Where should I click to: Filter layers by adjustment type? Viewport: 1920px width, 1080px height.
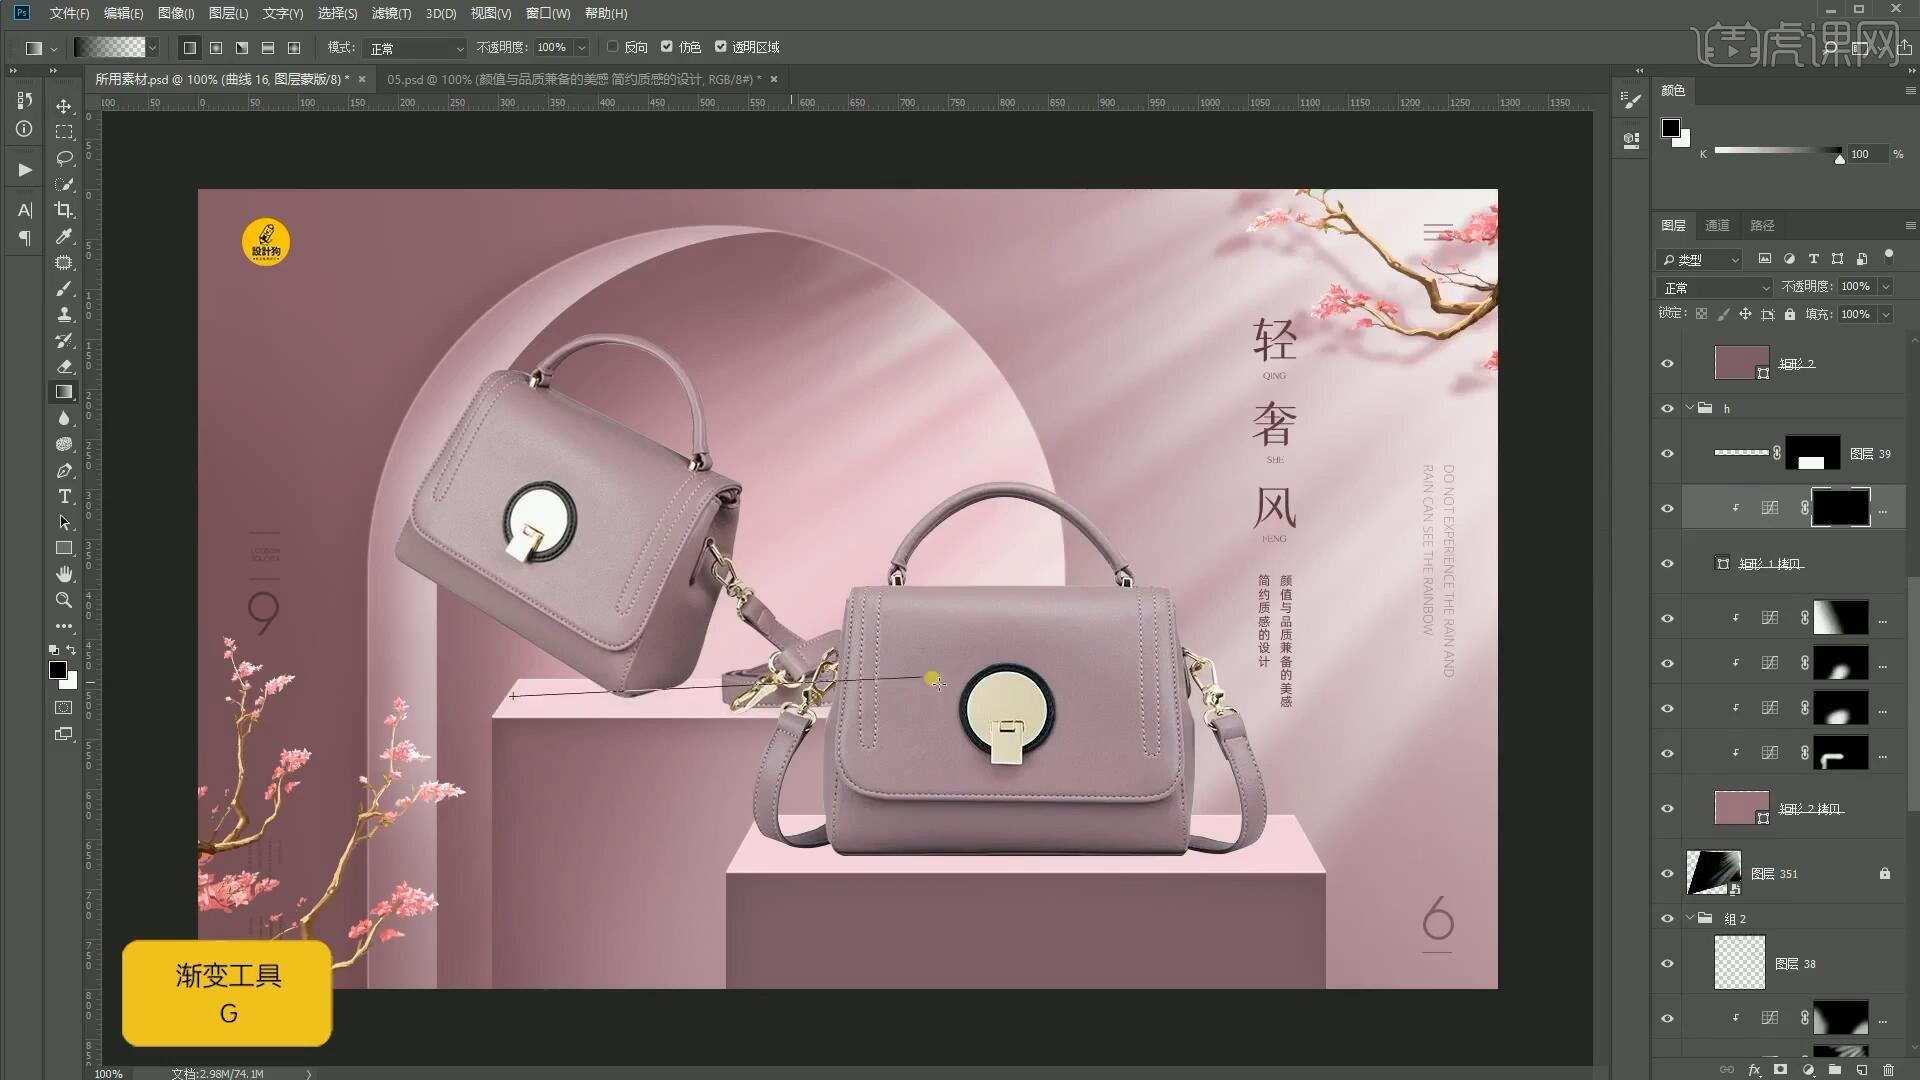pos(1789,259)
